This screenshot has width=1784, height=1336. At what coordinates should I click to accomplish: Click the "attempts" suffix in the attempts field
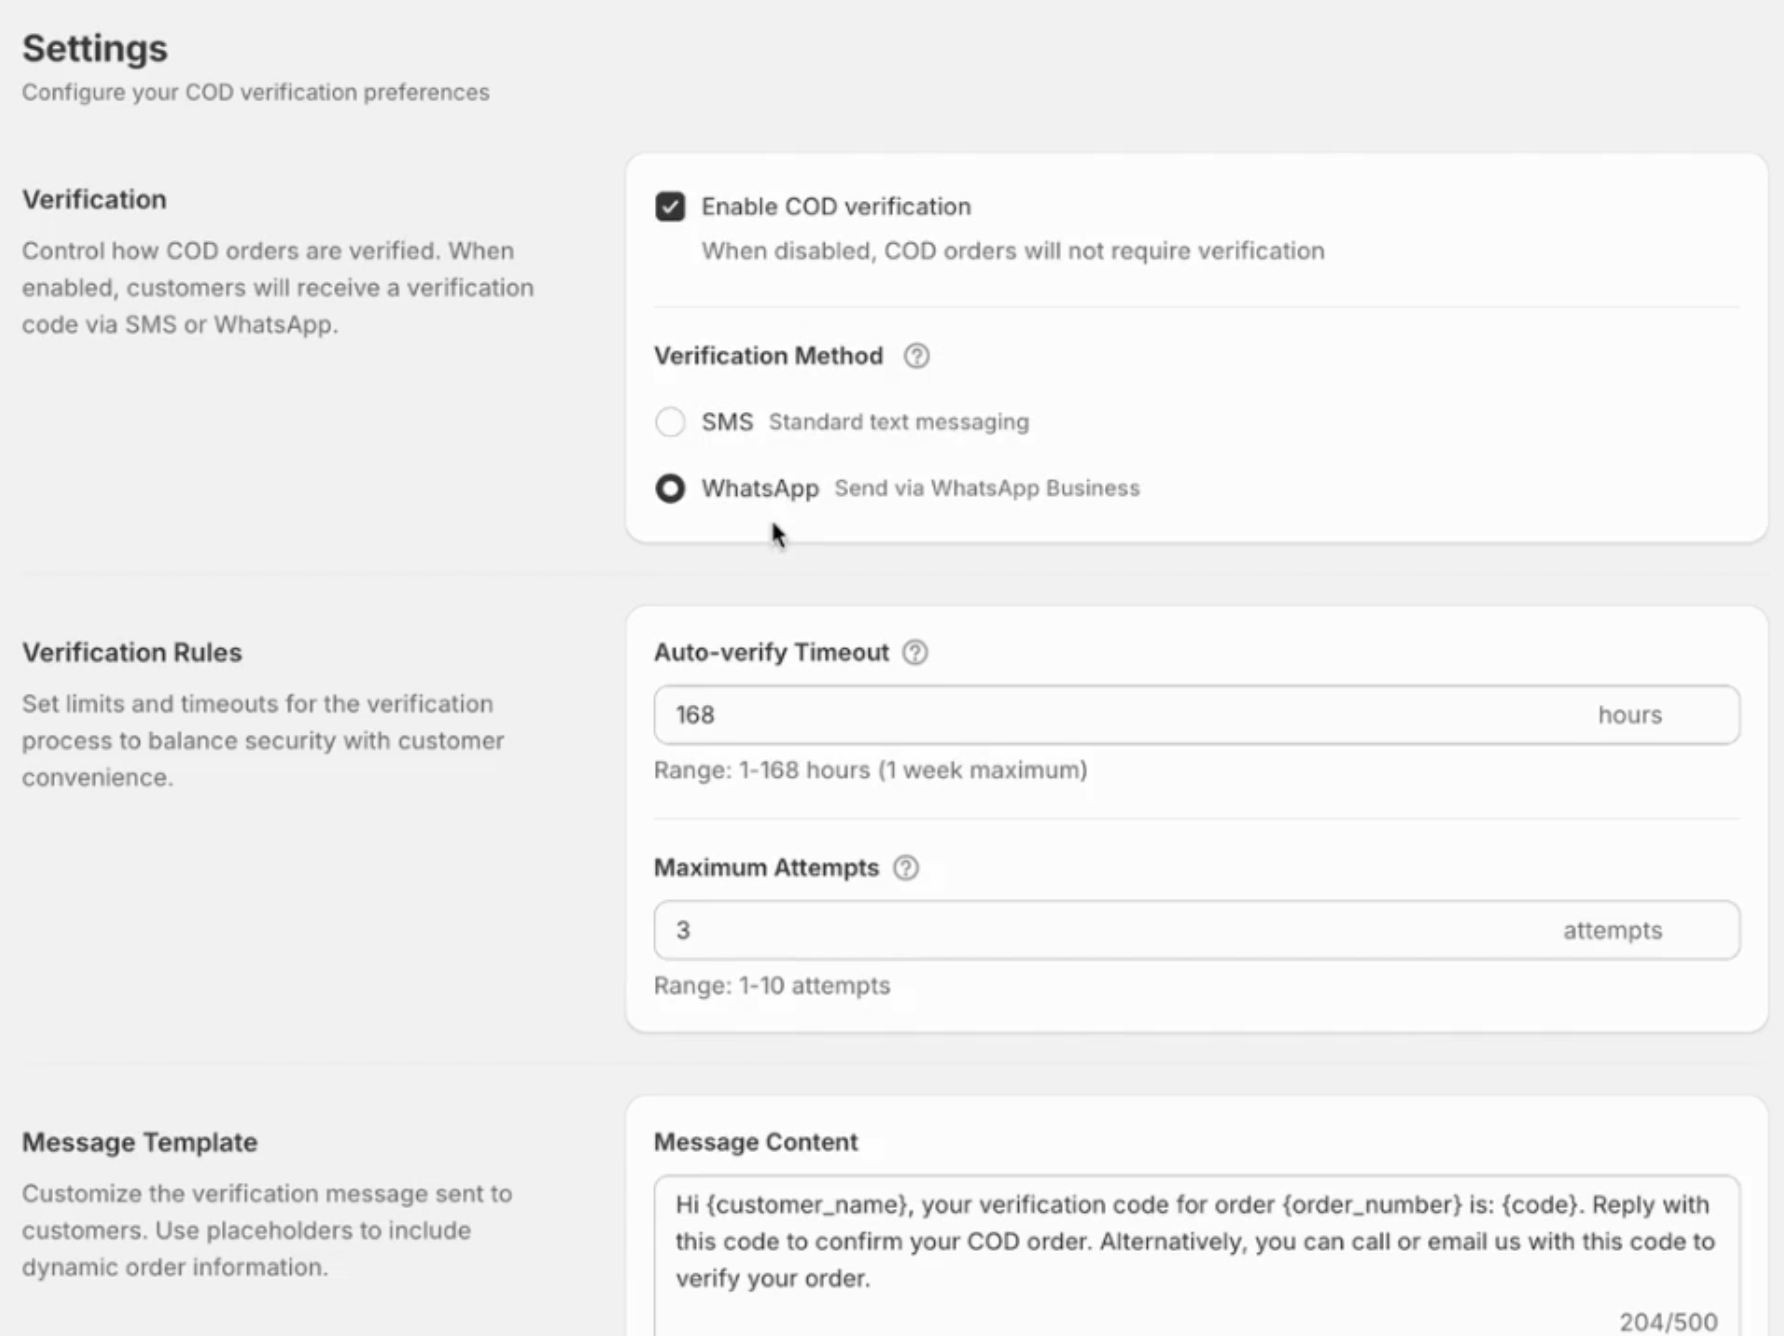1612,930
